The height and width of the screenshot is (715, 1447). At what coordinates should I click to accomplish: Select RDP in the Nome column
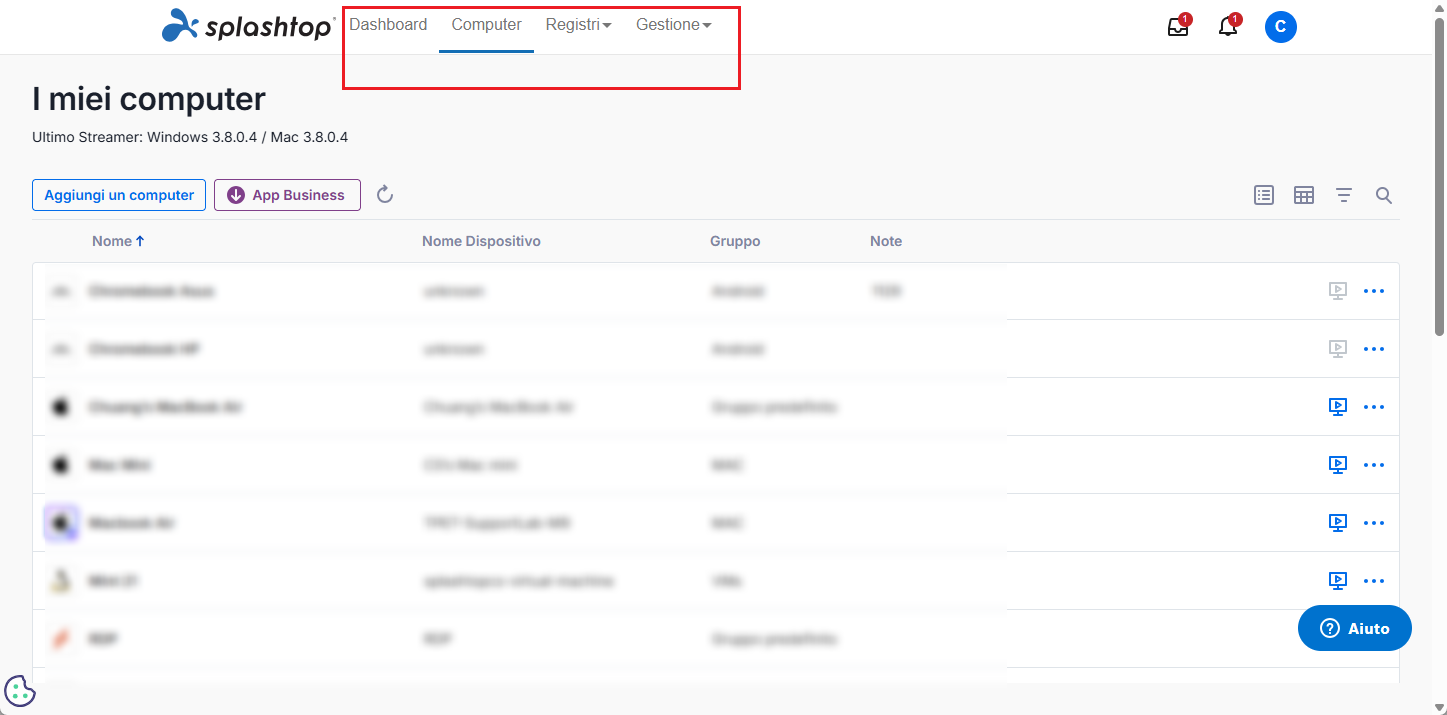(x=103, y=639)
